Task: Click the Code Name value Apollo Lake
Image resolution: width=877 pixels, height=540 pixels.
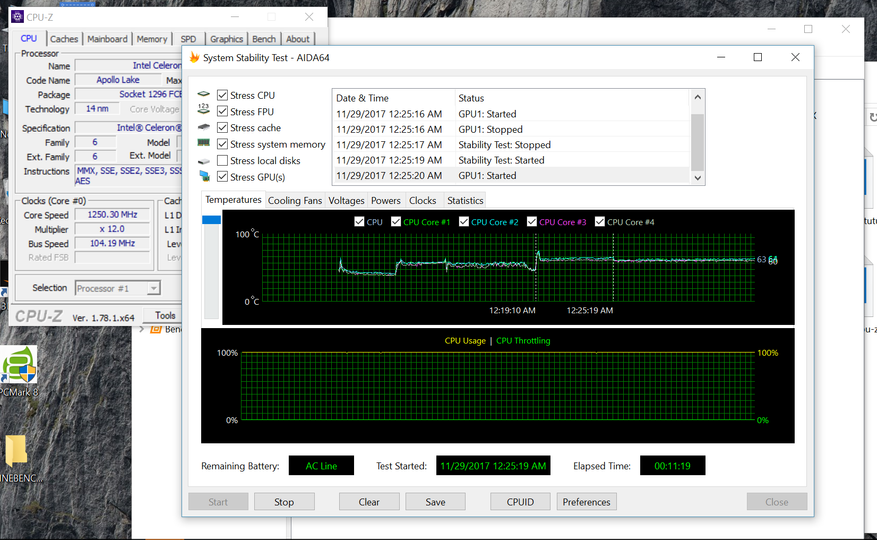Action: [118, 80]
